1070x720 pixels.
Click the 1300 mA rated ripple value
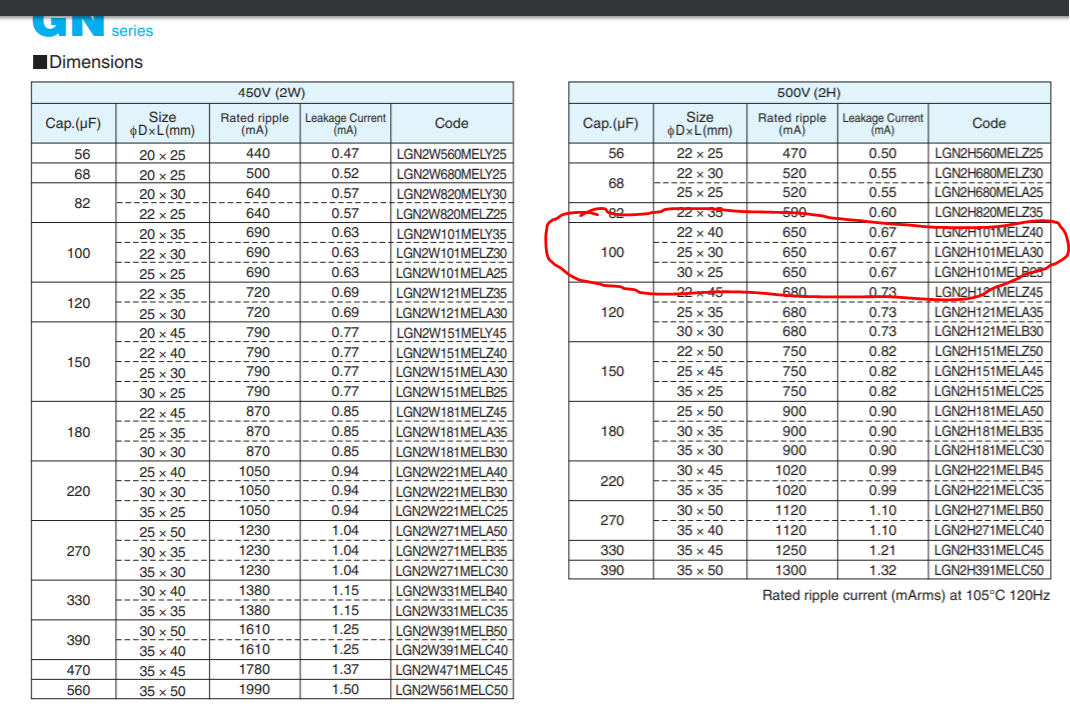point(793,570)
